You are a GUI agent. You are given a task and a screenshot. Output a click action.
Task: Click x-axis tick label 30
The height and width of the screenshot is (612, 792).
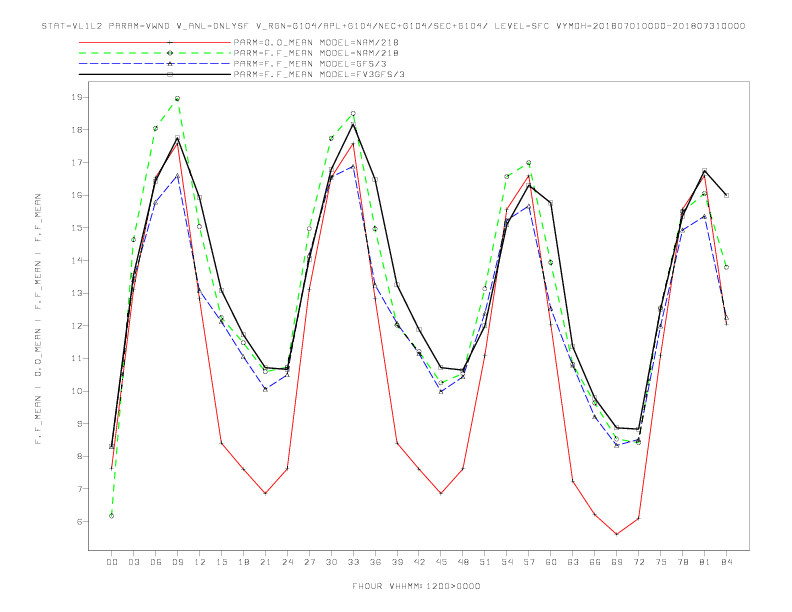pos(331,562)
